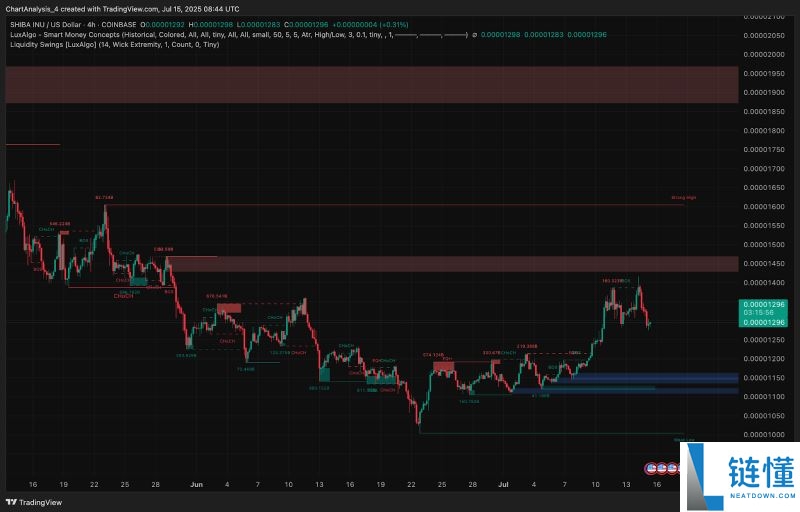Click the 0.00001600 price axis label
The width and height of the screenshot is (800, 512).
(x=765, y=206)
